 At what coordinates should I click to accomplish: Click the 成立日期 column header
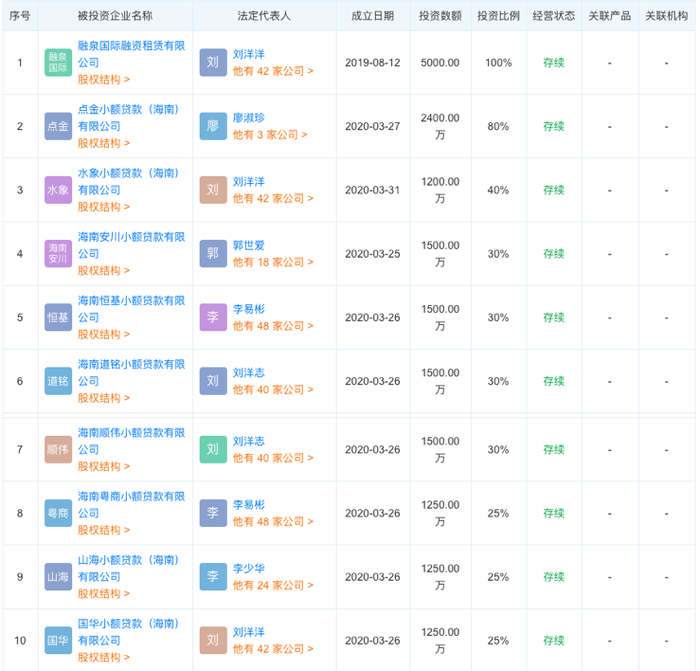coord(372,16)
